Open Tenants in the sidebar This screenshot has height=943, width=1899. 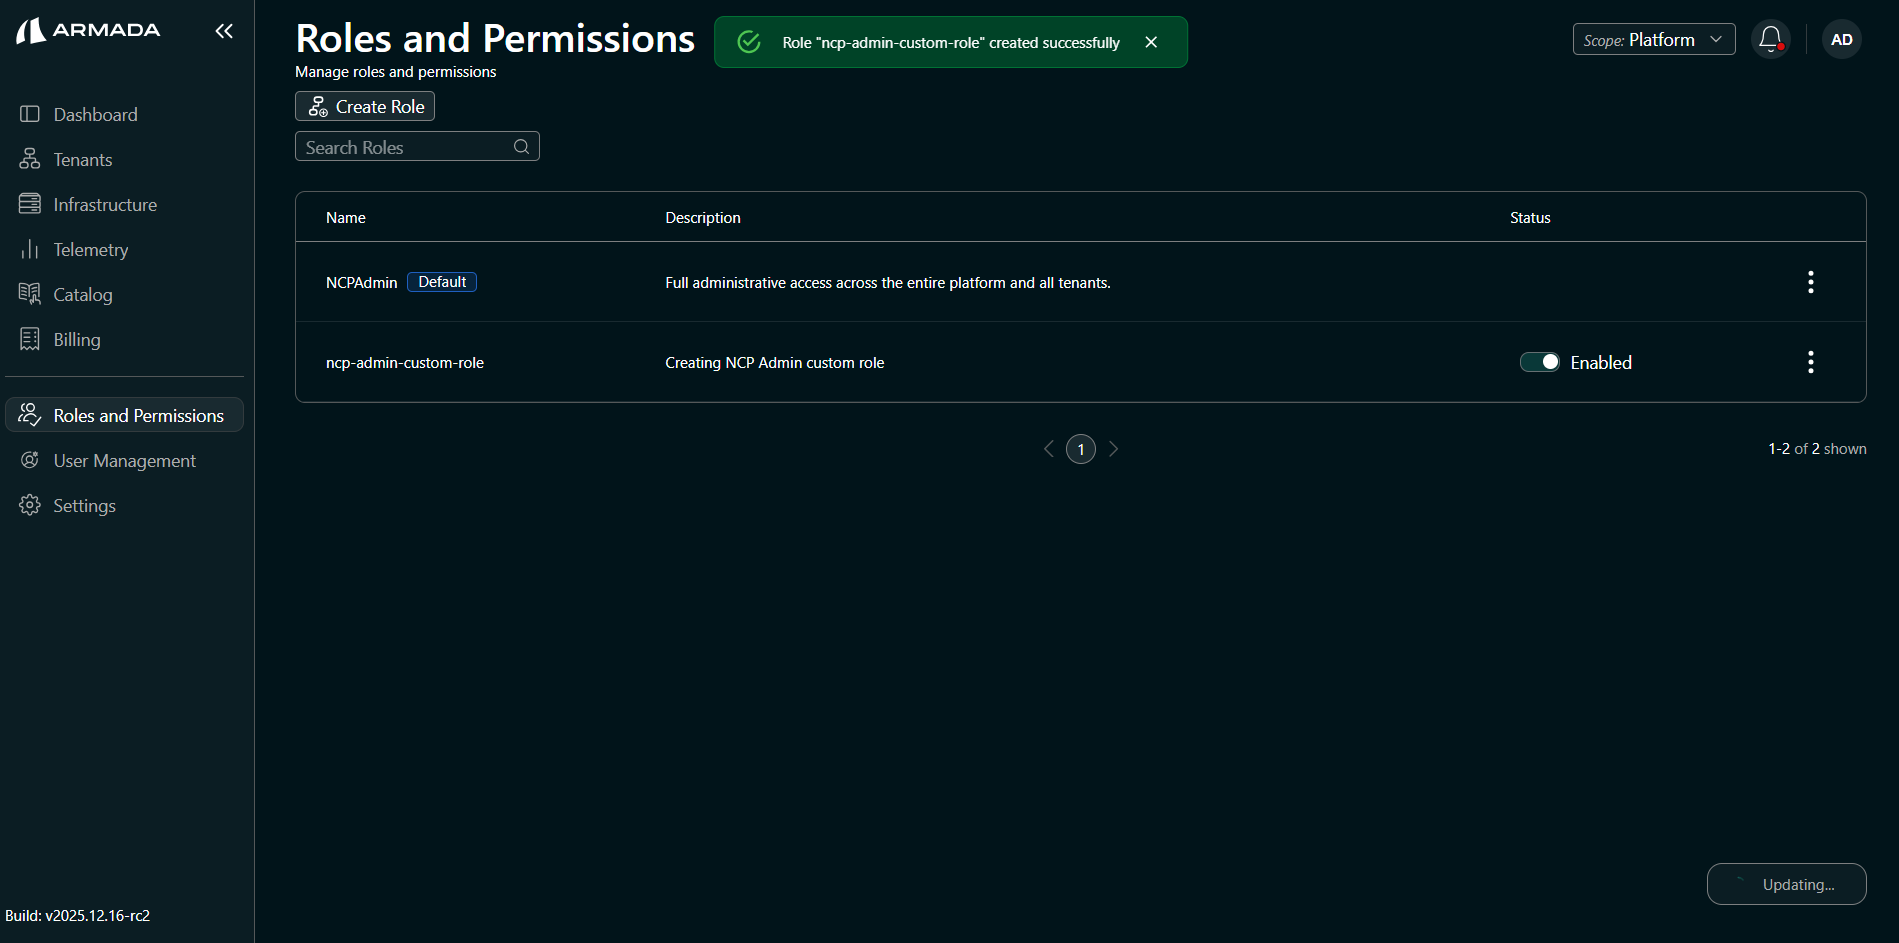click(x=82, y=160)
